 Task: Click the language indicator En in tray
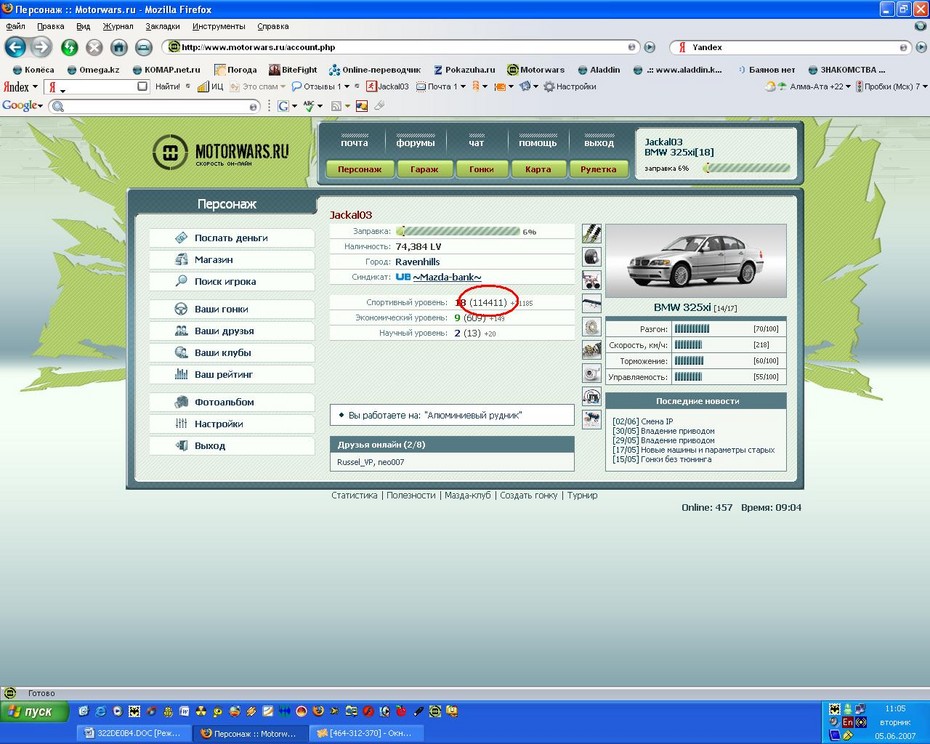pyautogui.click(x=848, y=722)
